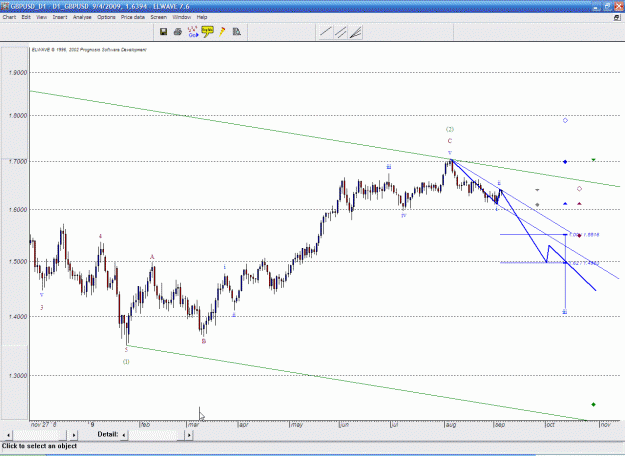Click the document preview icon
The width and height of the screenshot is (625, 456).
(x=237, y=32)
